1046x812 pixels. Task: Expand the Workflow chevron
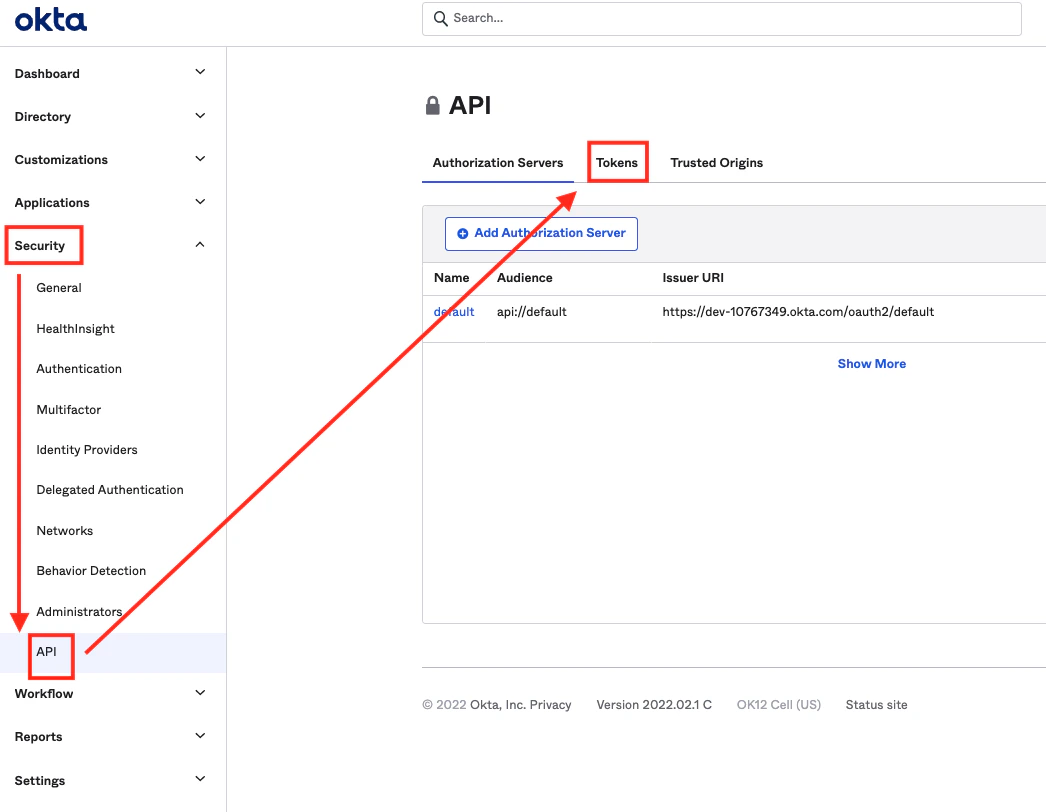[200, 693]
